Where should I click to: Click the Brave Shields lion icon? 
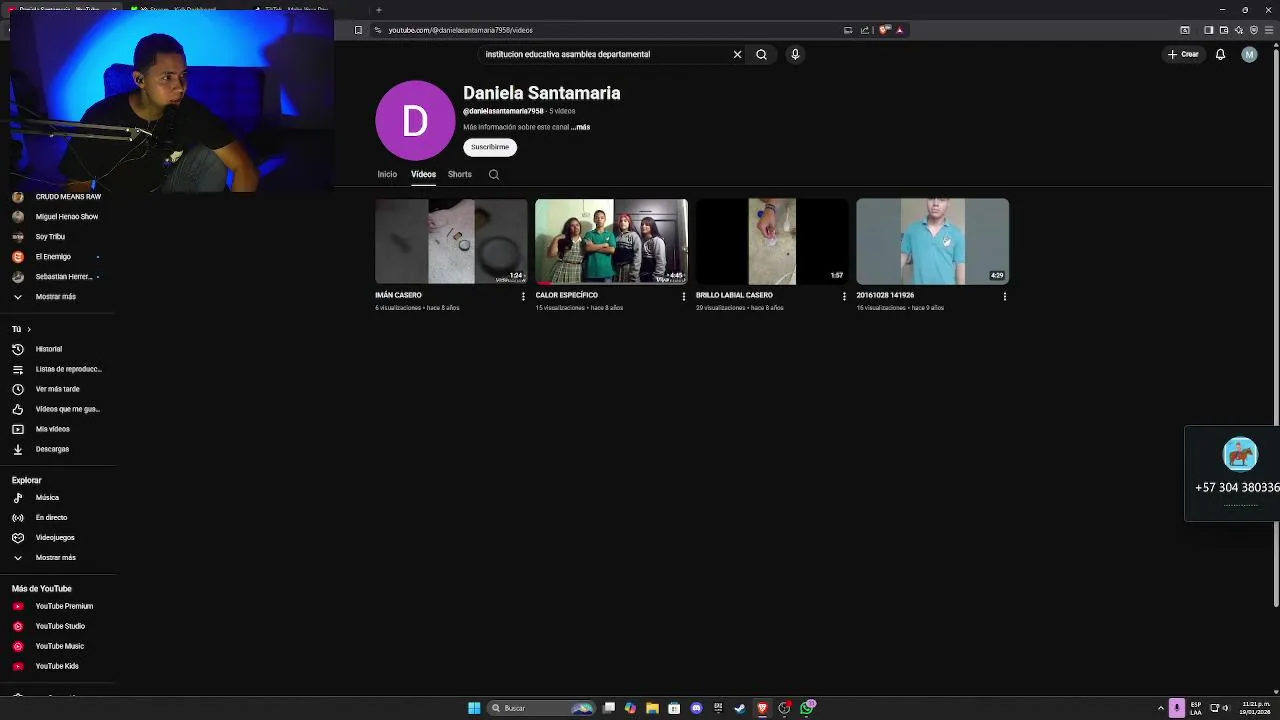point(884,30)
